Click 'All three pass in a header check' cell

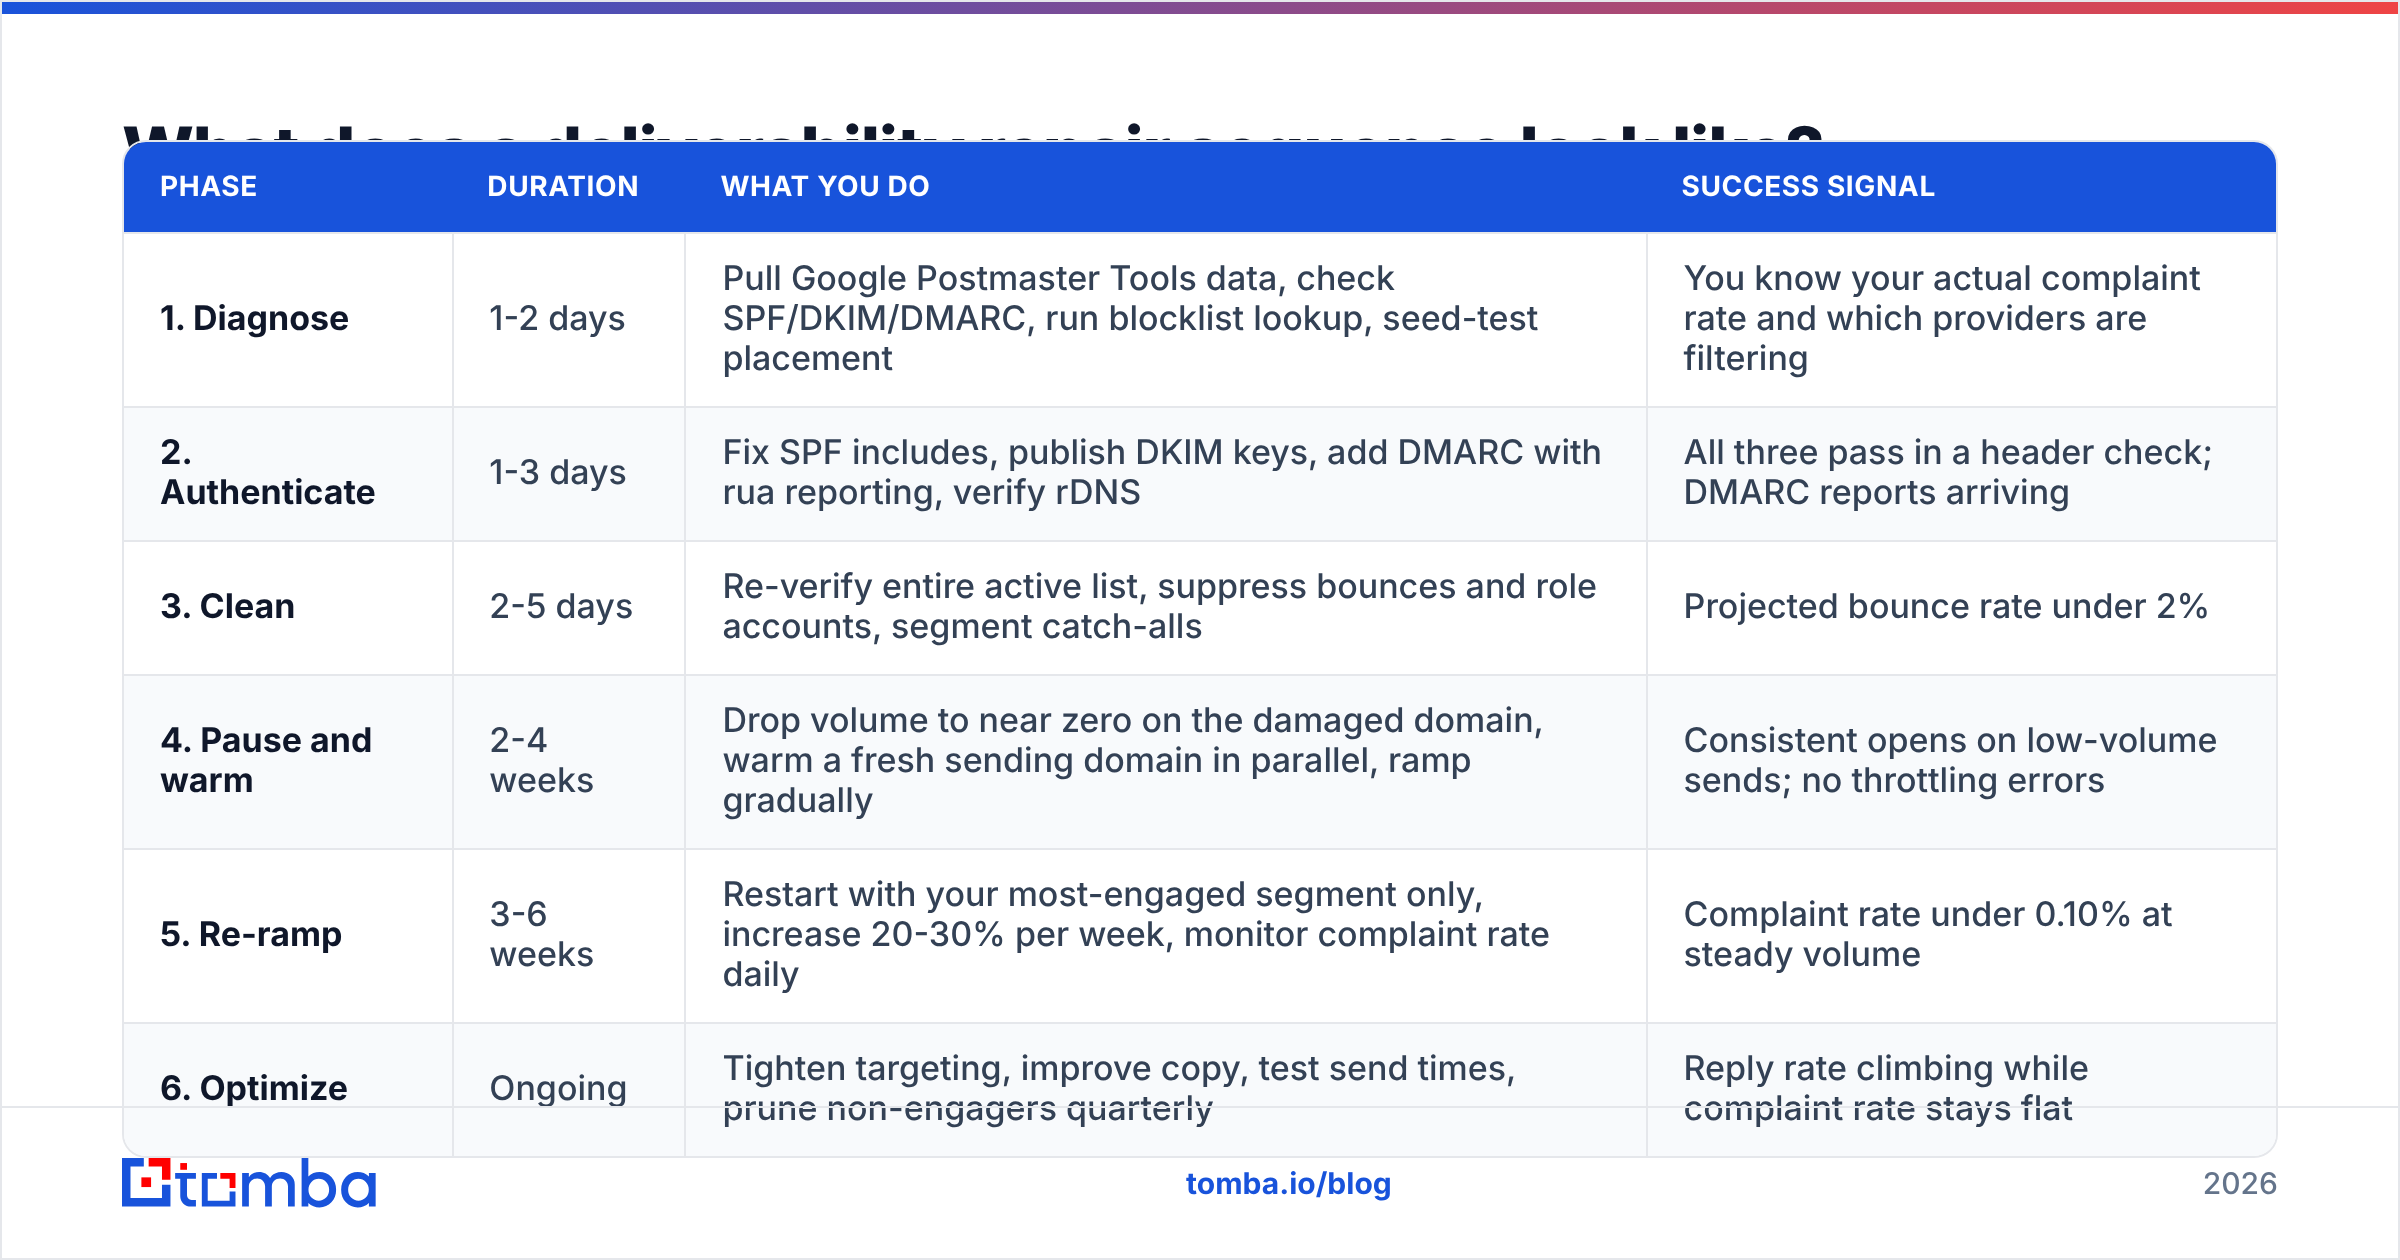(1962, 473)
